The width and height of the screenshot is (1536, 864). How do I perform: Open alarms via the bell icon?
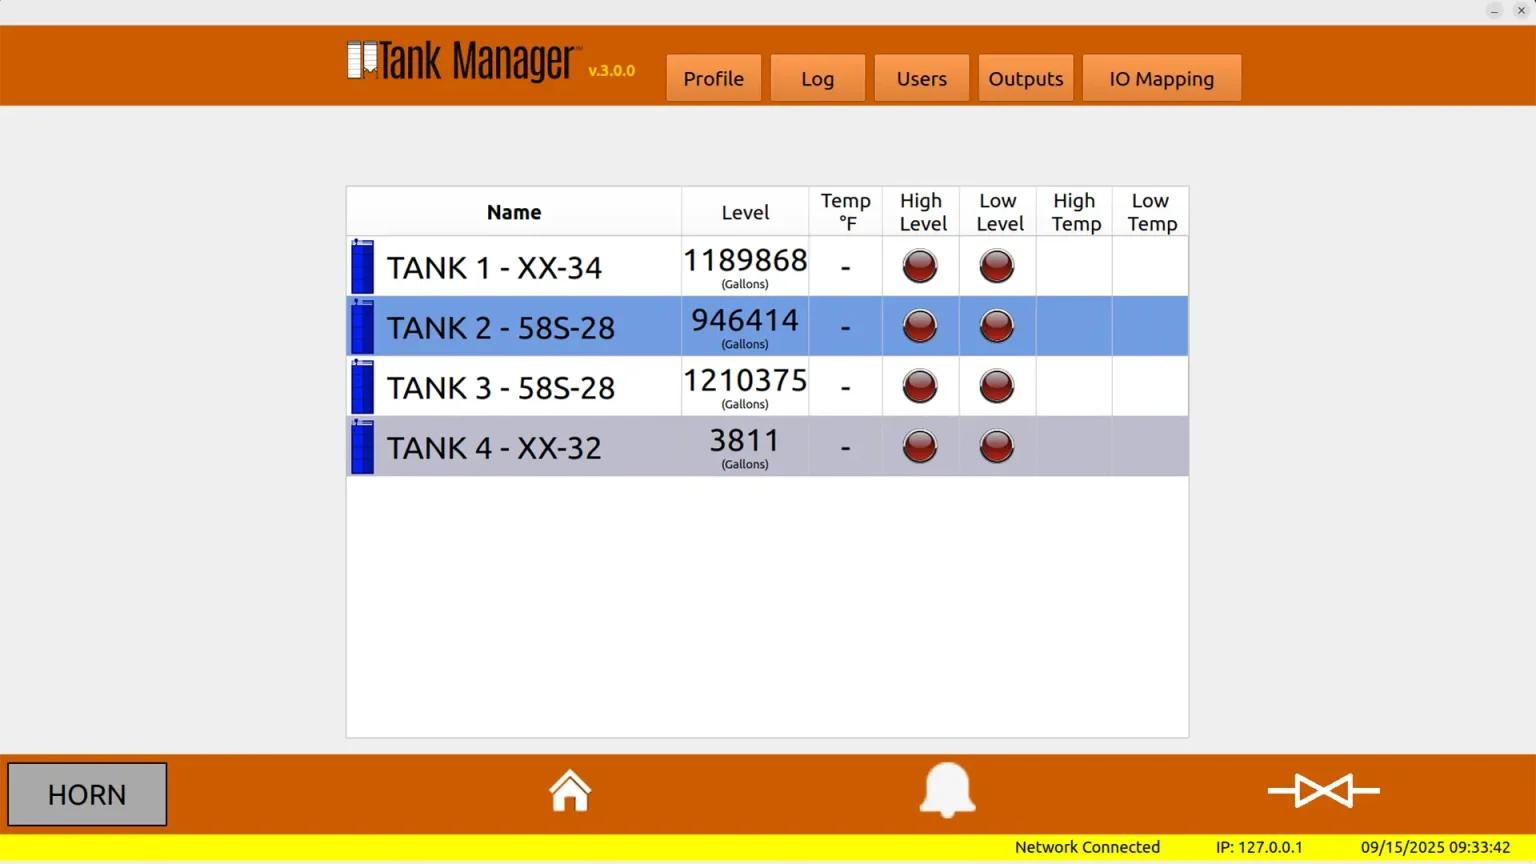947,790
